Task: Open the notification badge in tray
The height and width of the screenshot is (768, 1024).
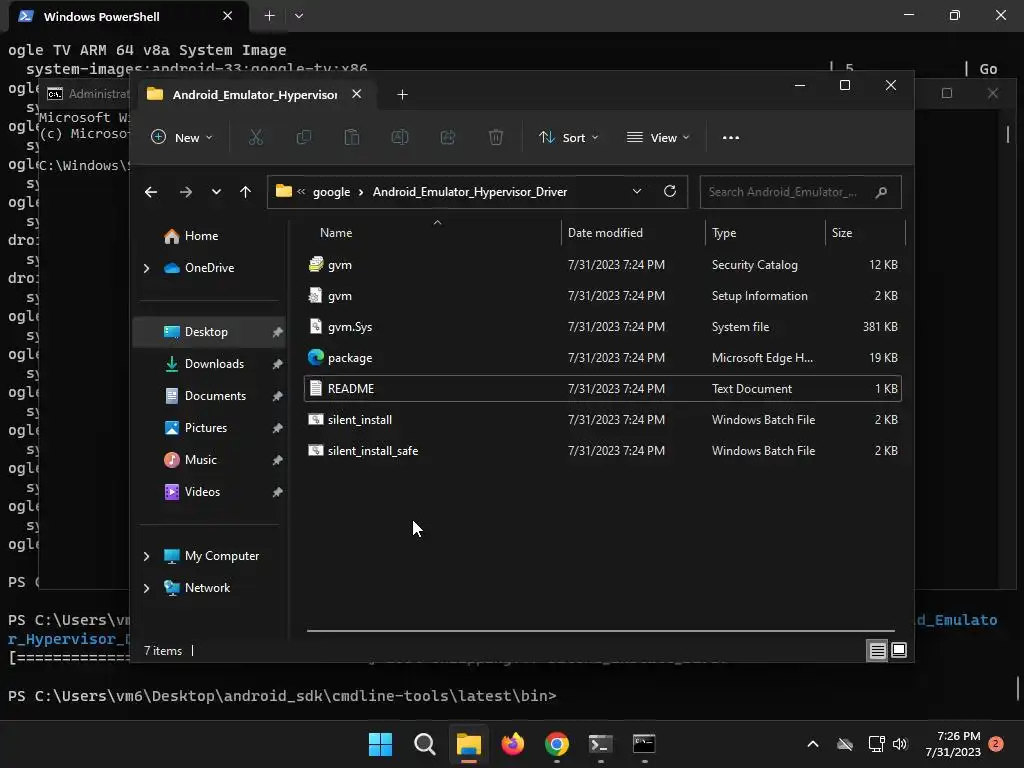Action: [x=996, y=744]
